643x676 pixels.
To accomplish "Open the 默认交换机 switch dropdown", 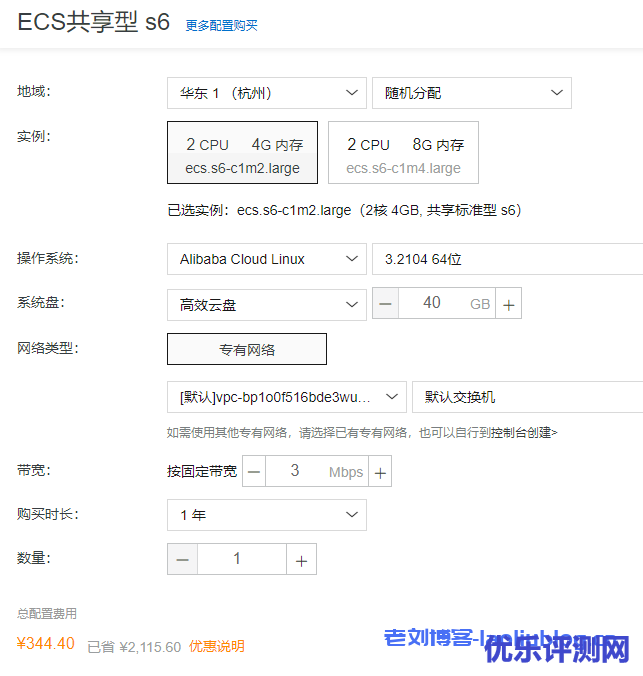I will (x=527, y=397).
